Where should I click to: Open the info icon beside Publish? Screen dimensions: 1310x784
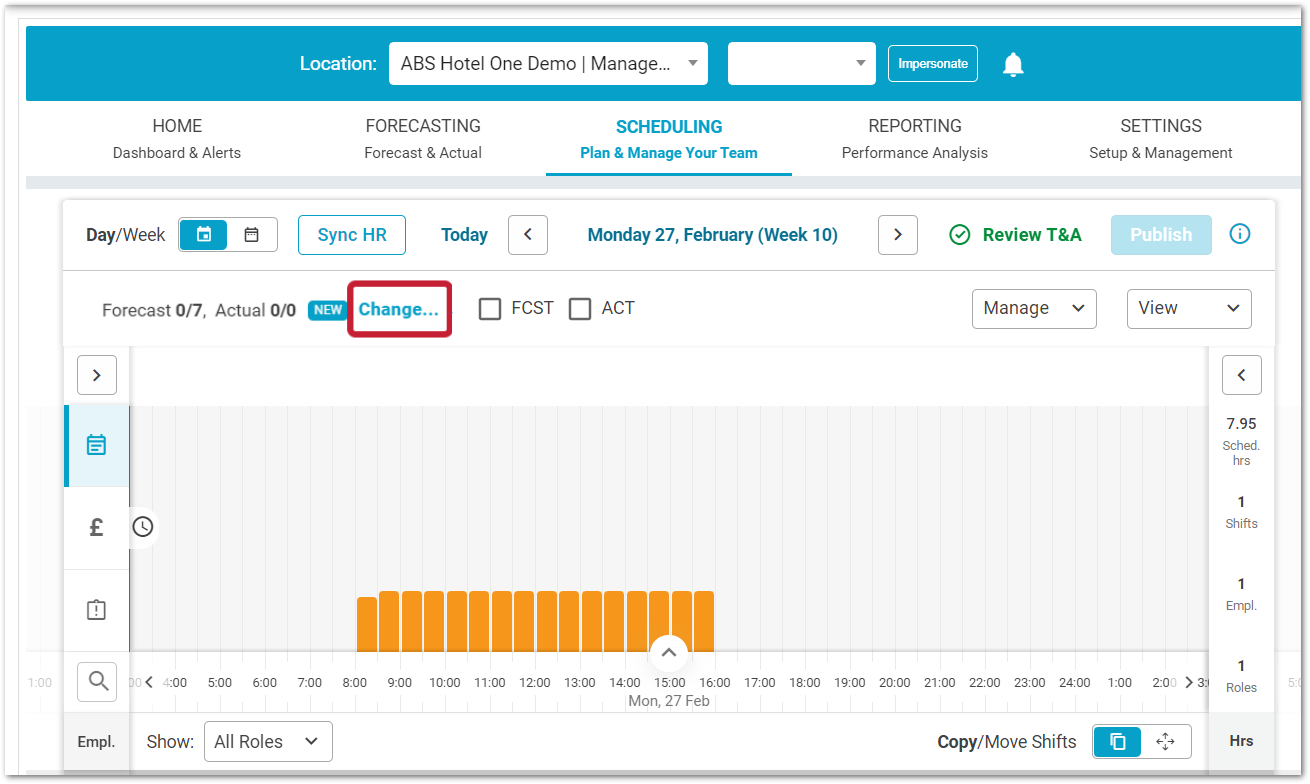1240,234
